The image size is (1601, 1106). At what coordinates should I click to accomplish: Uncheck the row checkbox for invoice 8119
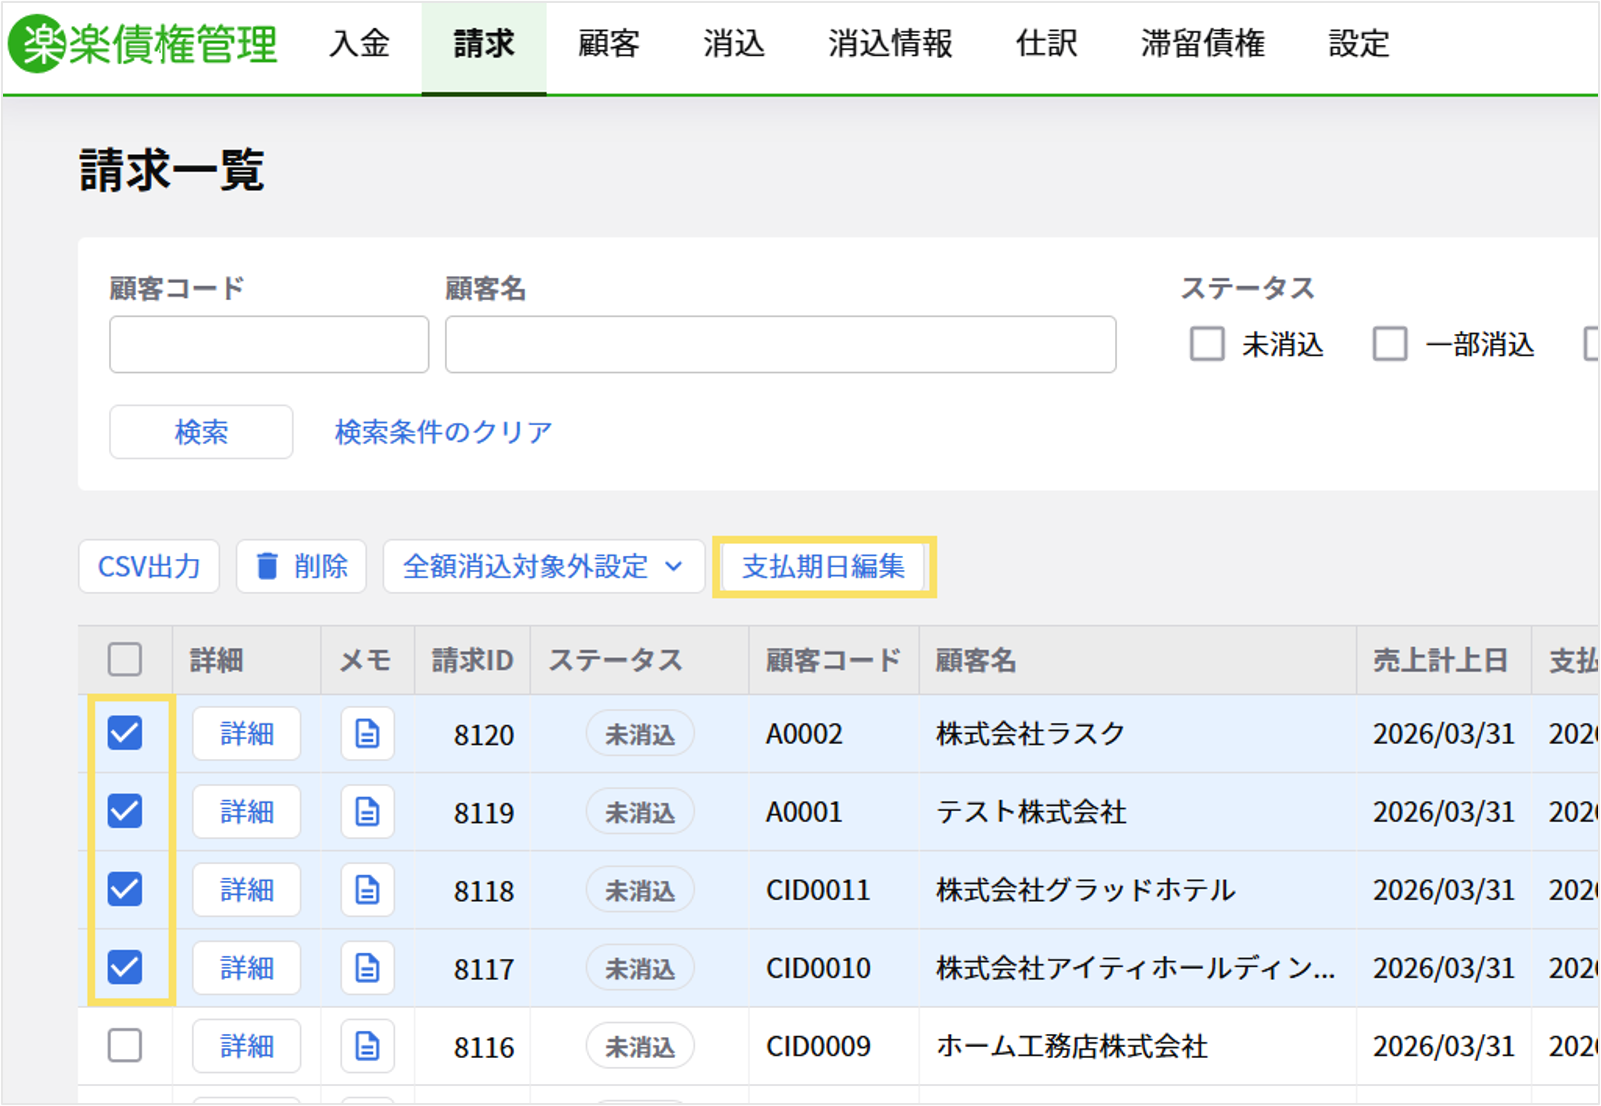[x=125, y=811]
